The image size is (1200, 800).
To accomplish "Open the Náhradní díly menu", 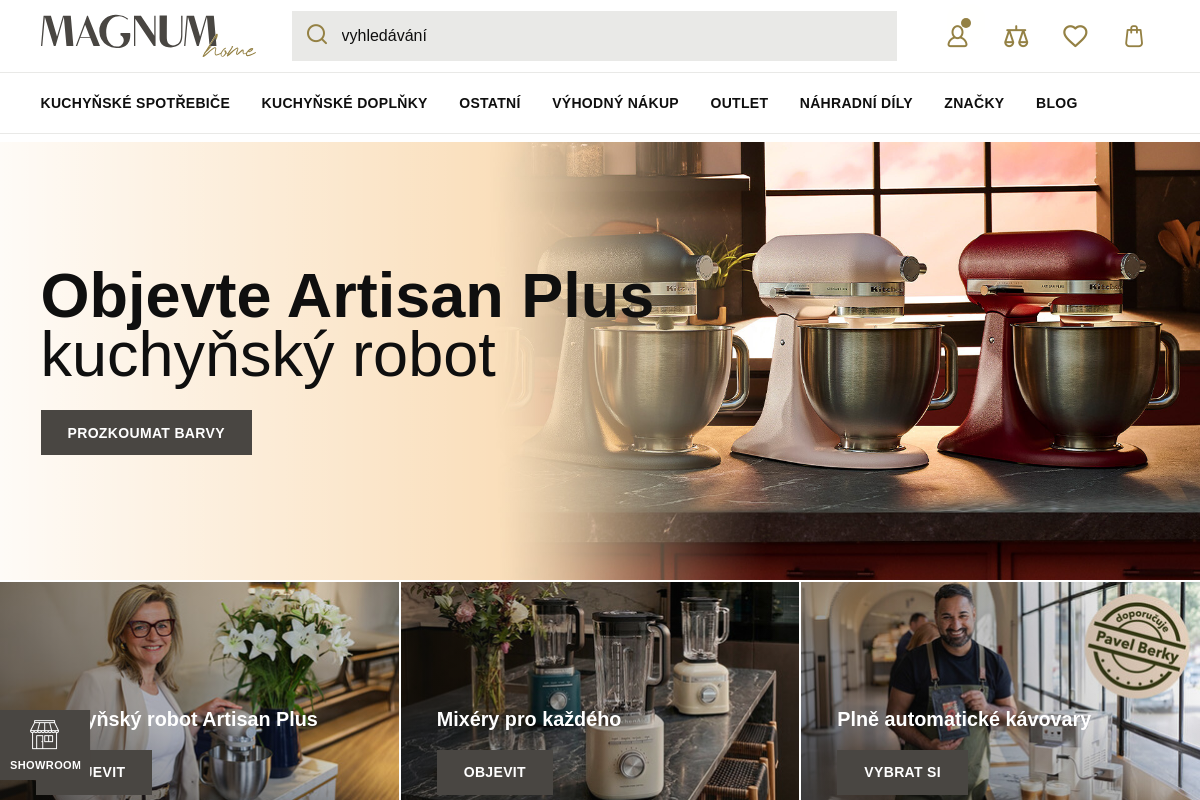I will point(856,103).
